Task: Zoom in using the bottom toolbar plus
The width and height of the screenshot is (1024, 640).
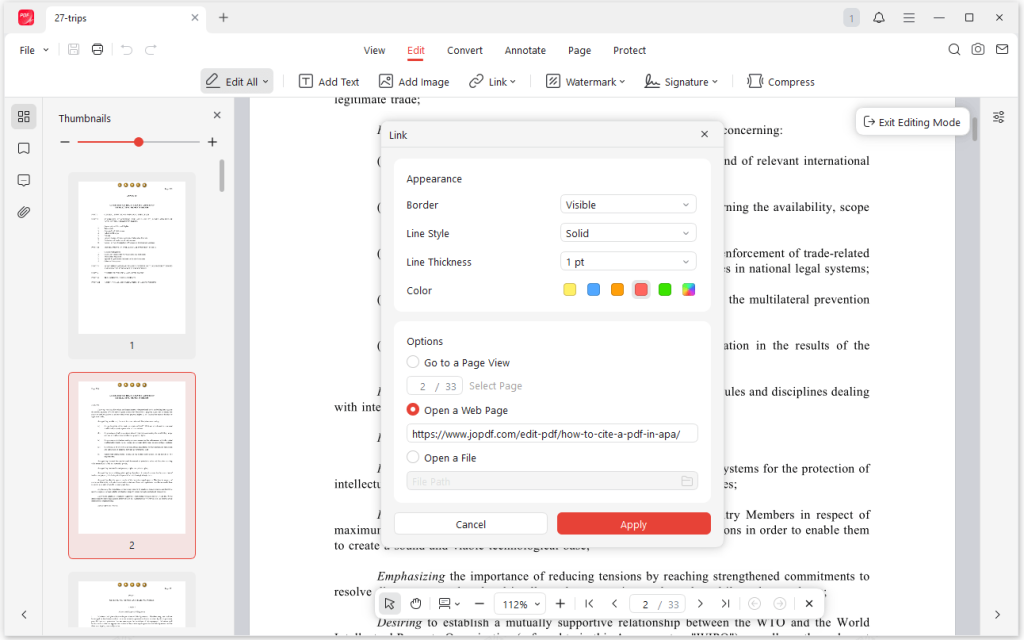Action: (560, 604)
